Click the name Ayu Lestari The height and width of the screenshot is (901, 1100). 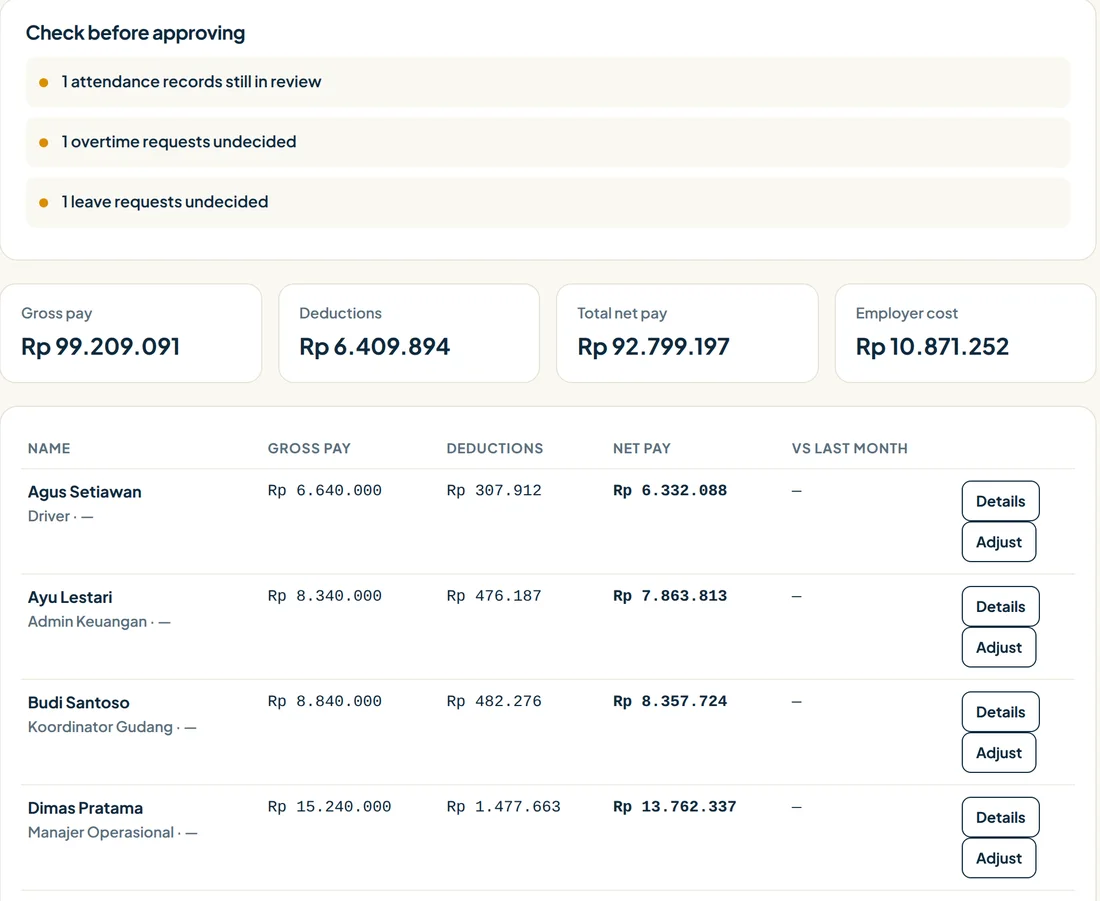coord(70,597)
